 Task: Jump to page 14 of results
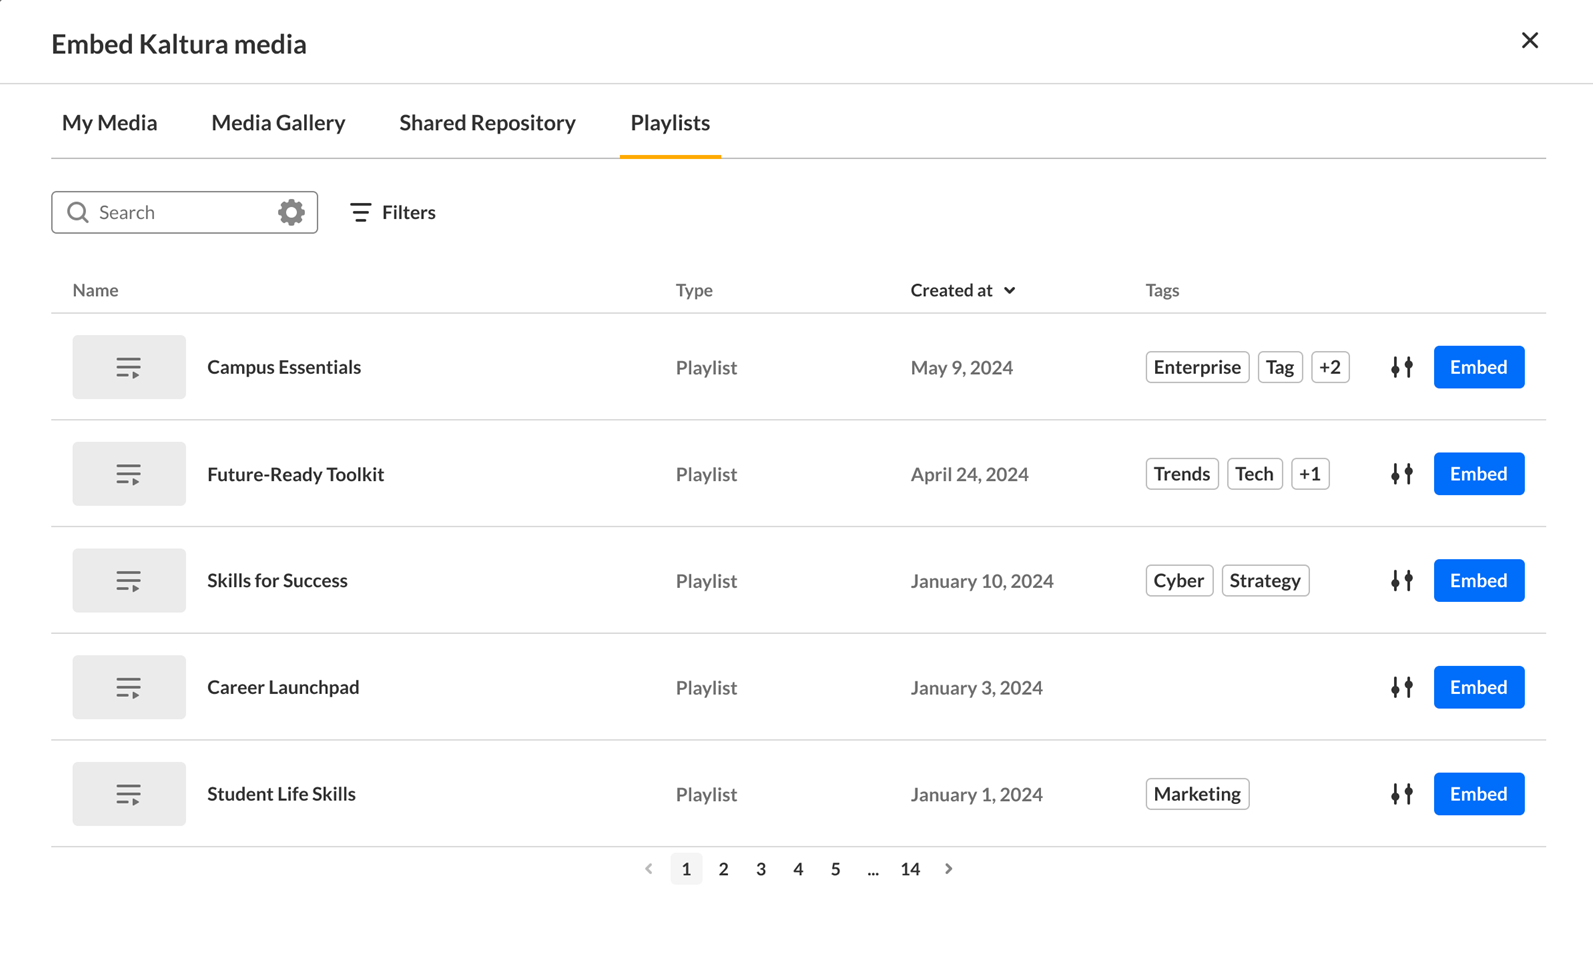(909, 869)
